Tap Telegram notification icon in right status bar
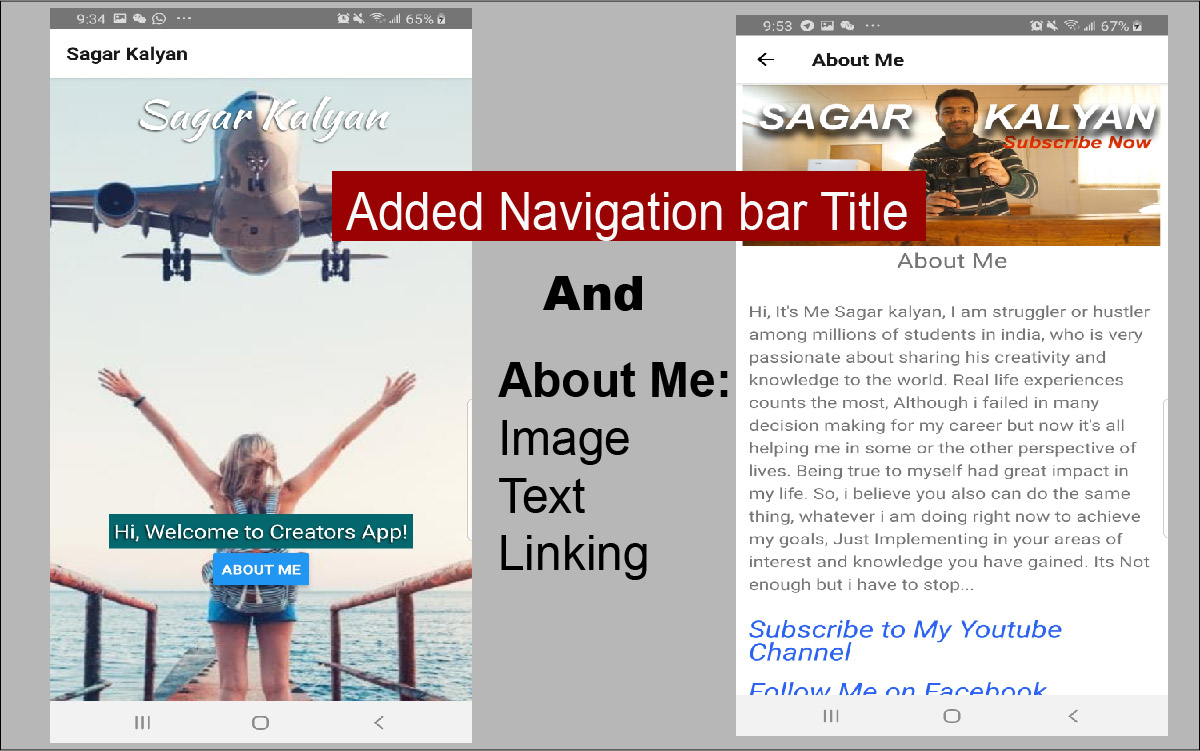This screenshot has width=1200, height=751. tap(807, 26)
